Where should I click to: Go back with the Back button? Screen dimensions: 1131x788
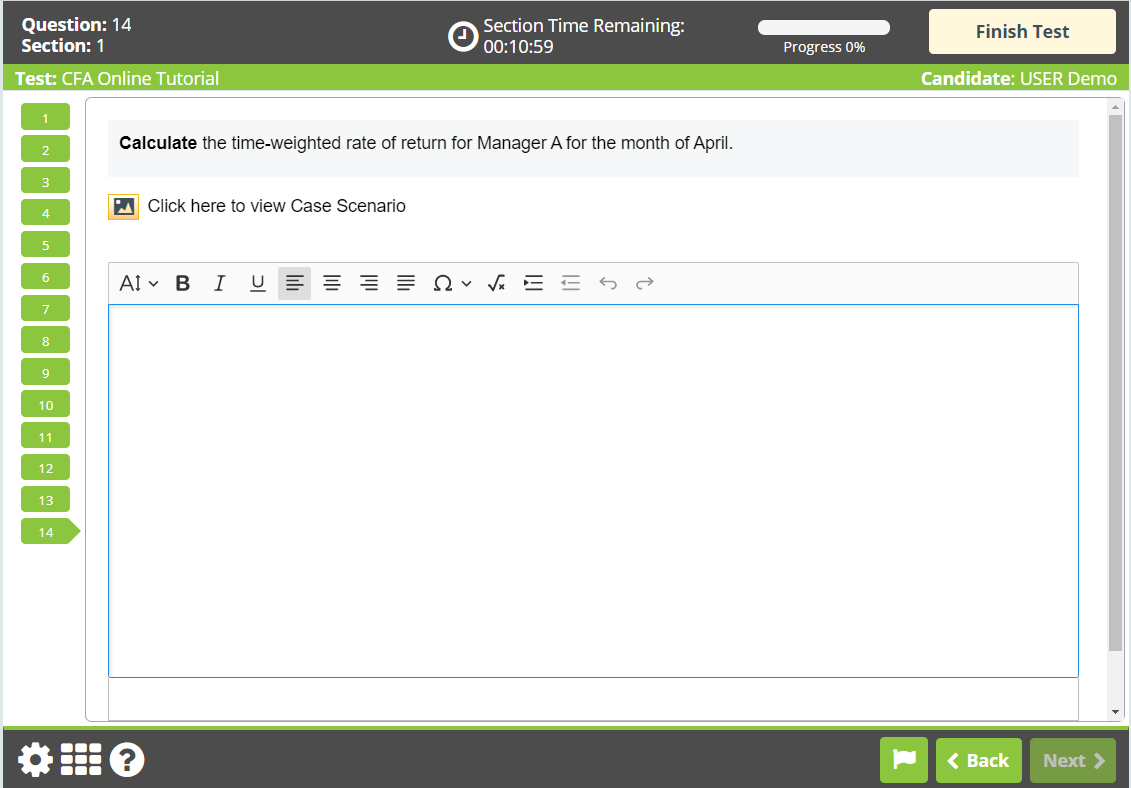pos(978,760)
